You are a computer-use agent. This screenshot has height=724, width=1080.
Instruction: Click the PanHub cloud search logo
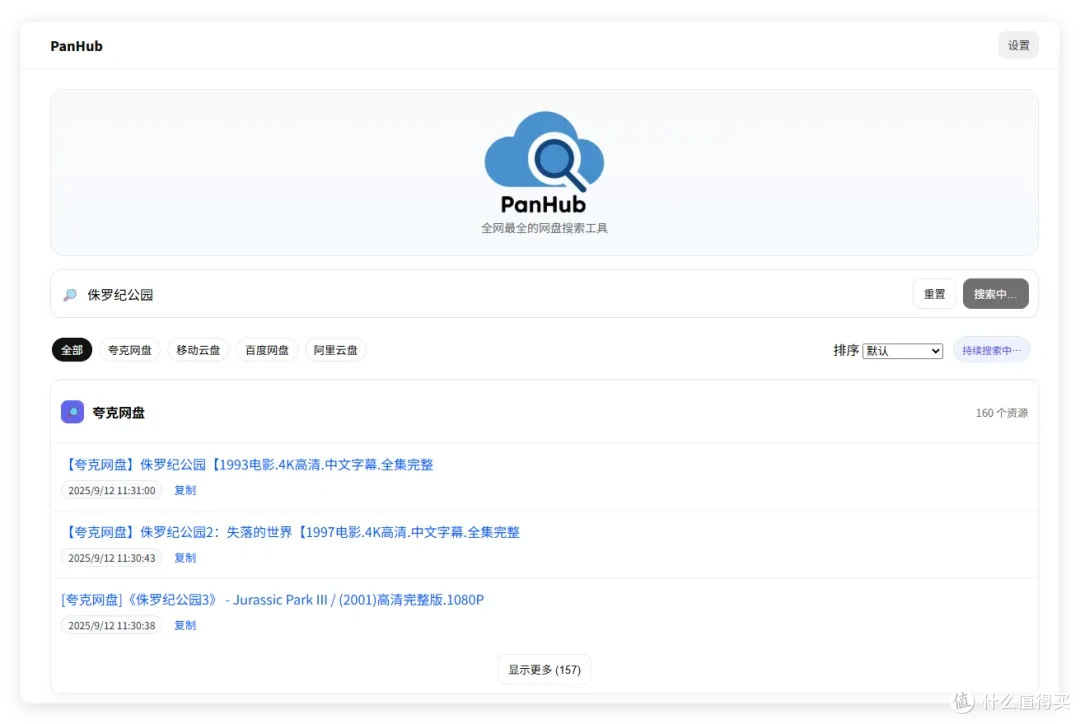tap(544, 163)
